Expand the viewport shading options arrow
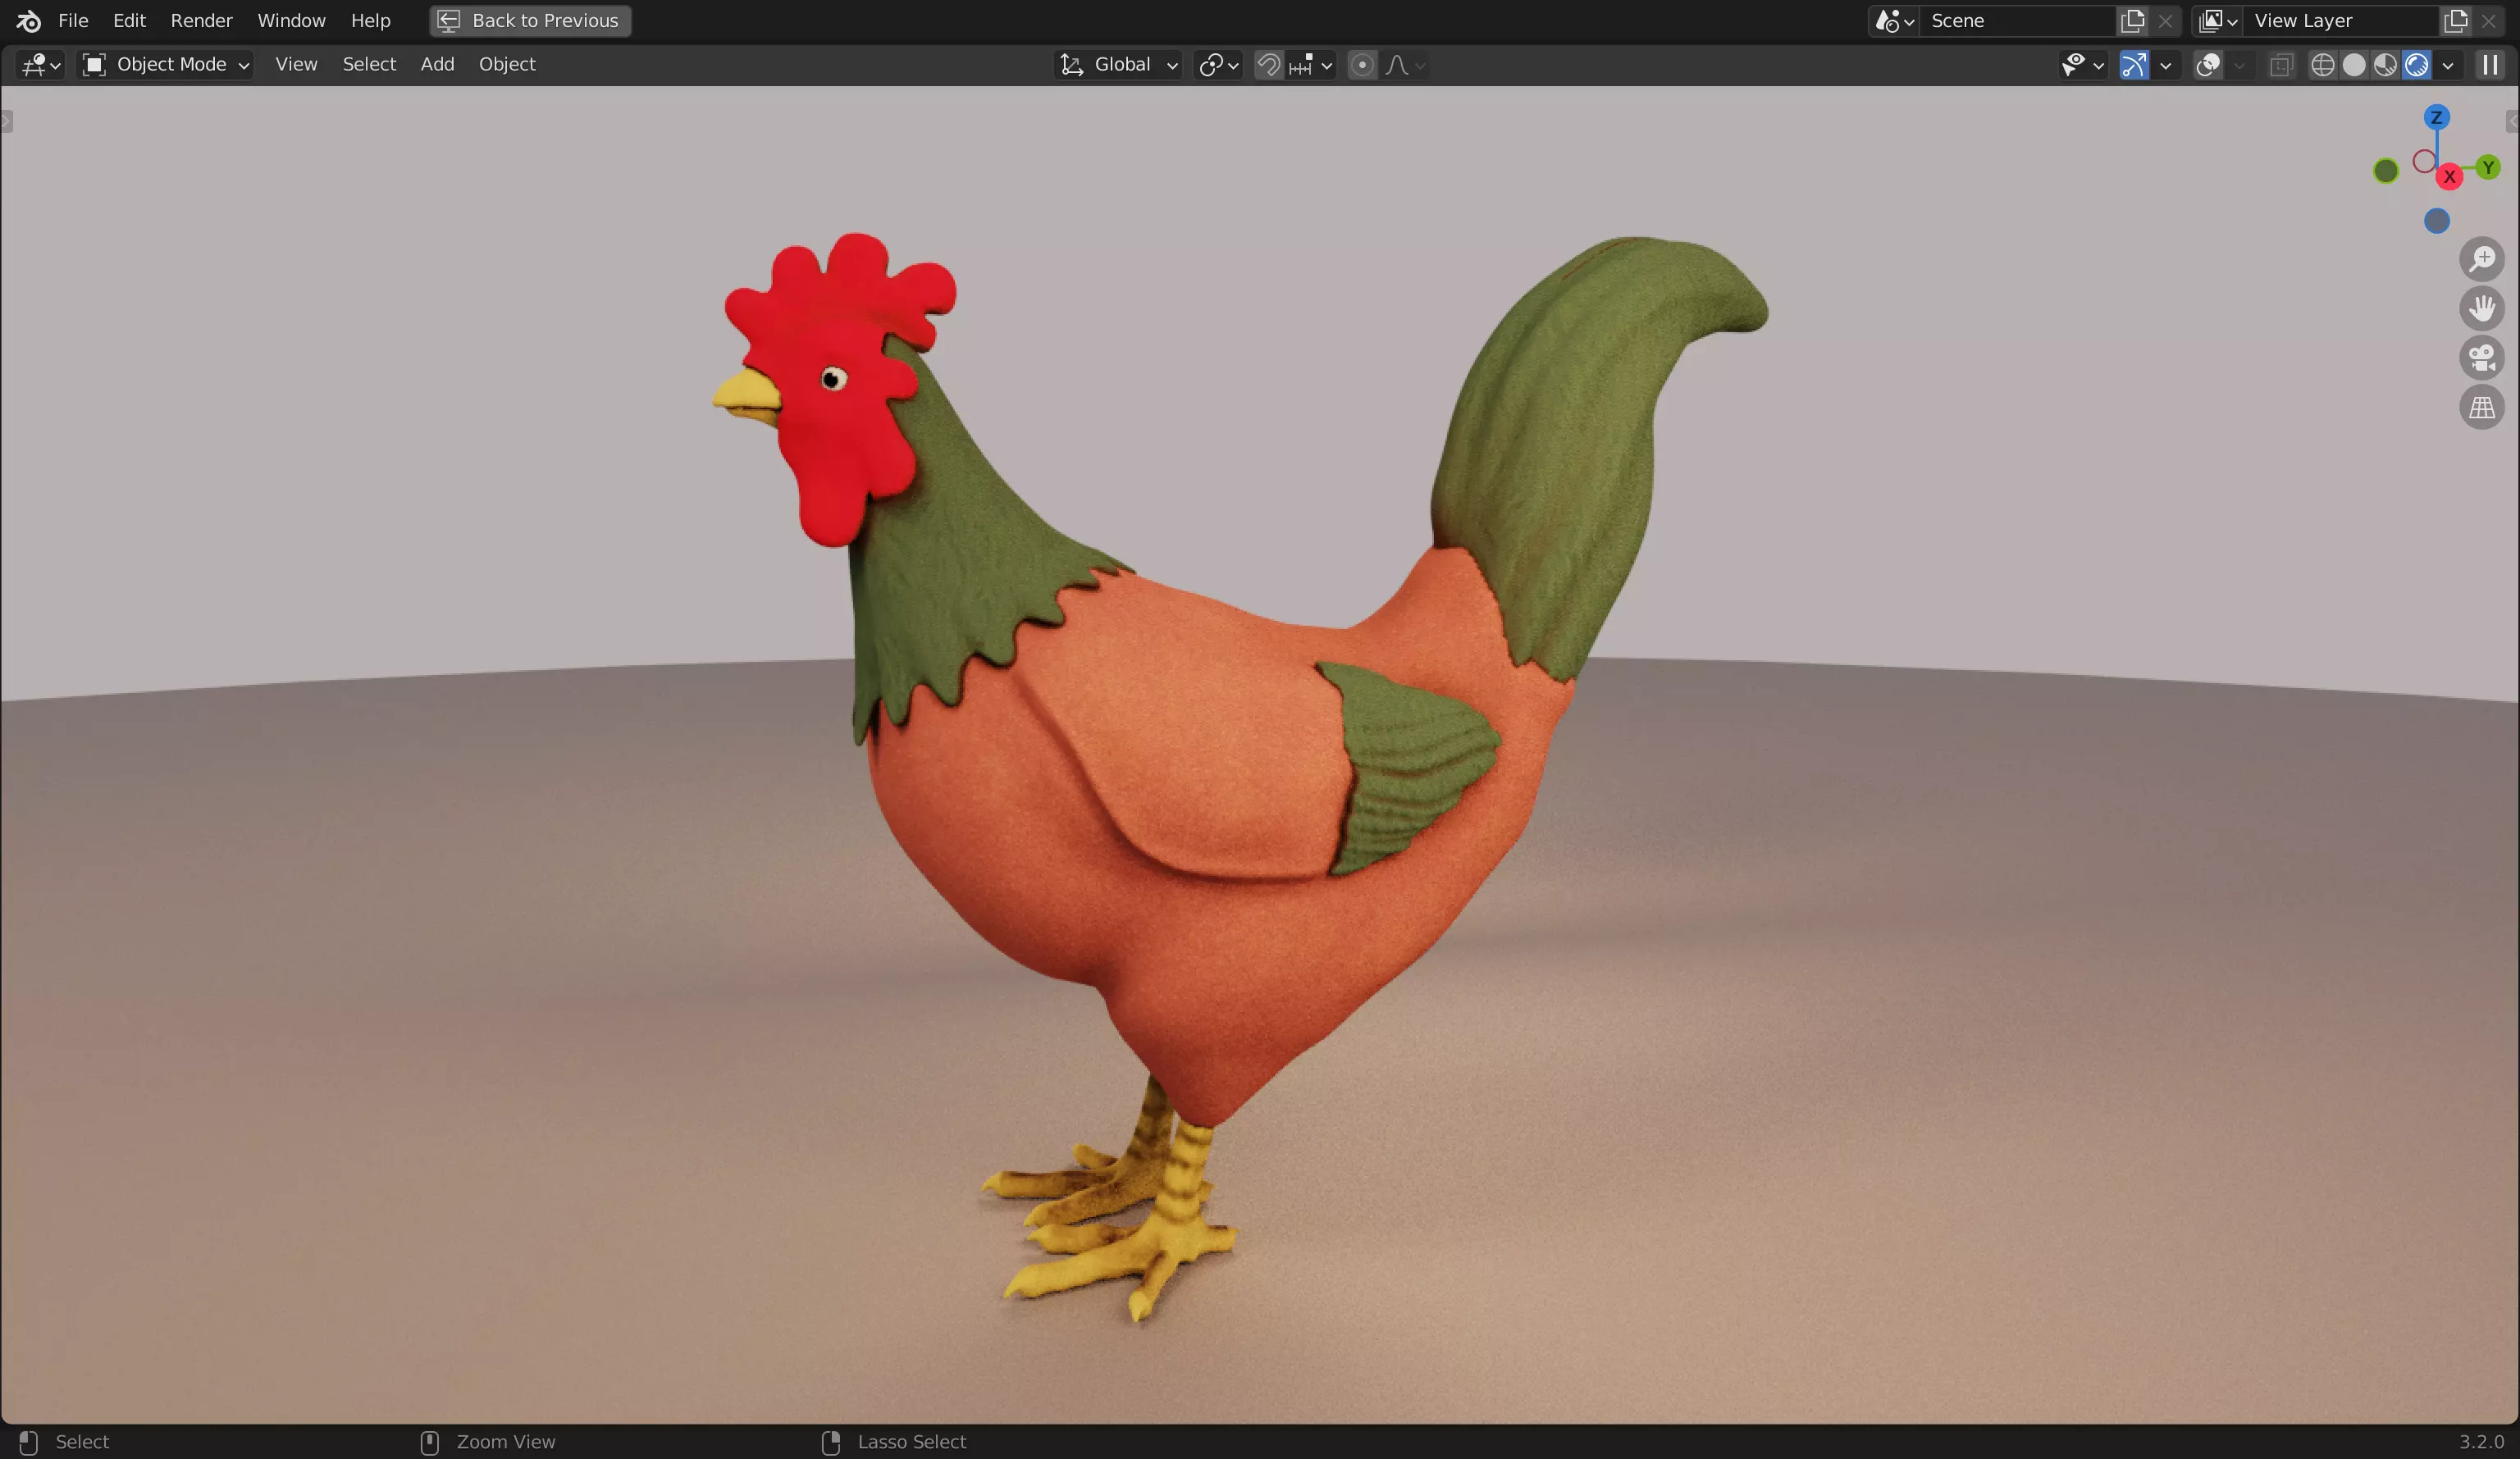 [x=2448, y=65]
